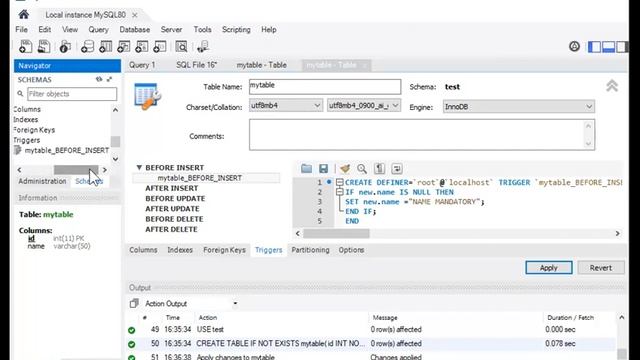Fold the CREATE DEFINER code block
640x360 pixels.
(339, 182)
